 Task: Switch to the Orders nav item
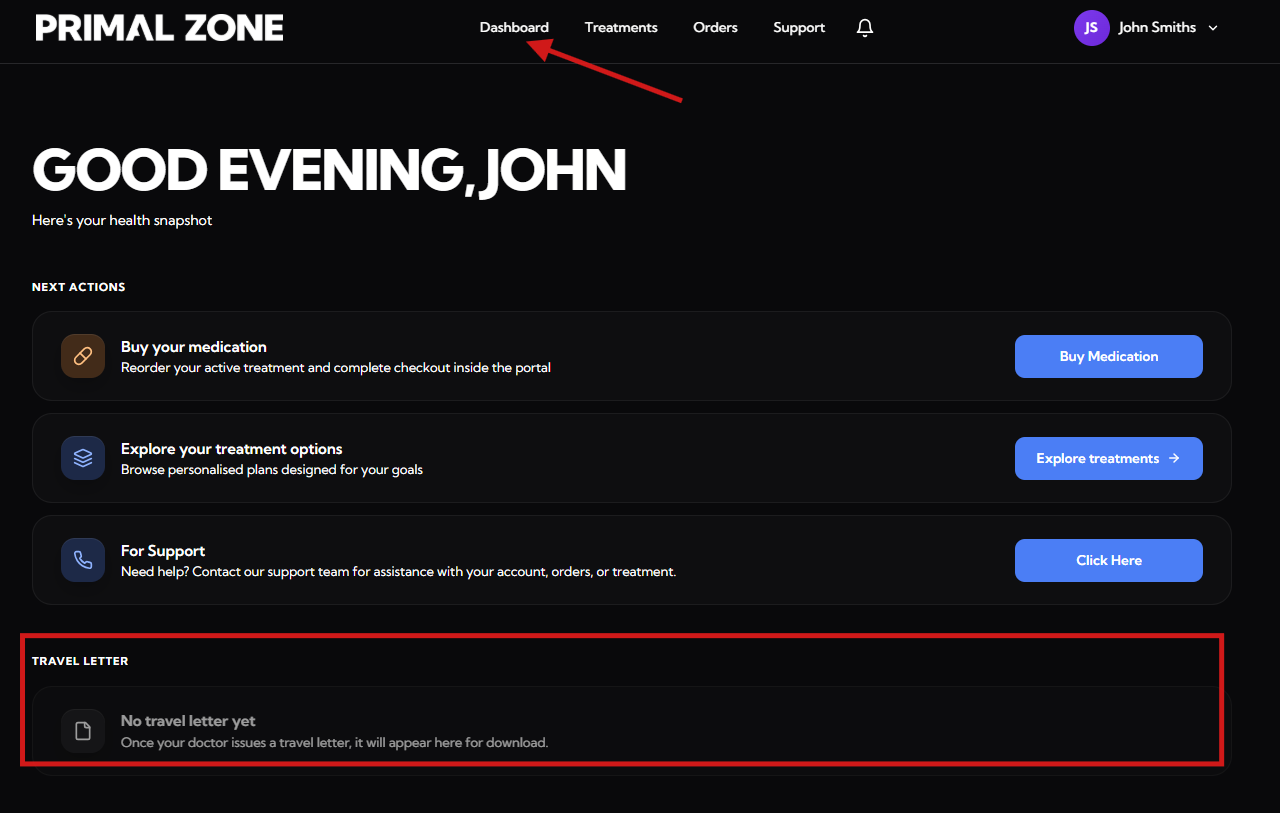[x=715, y=28]
